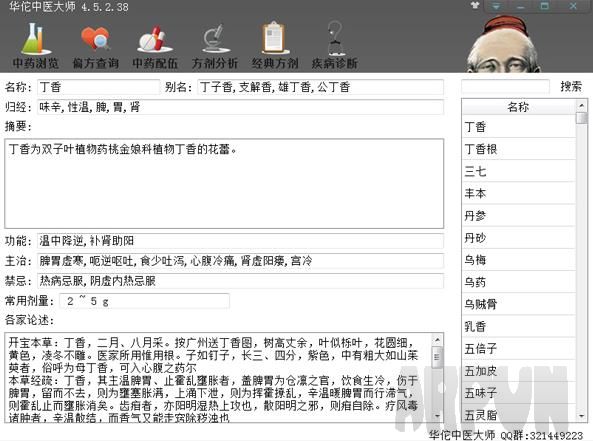This screenshot has width=593, height=441.
Task: Open 方剂分析 microscope icon
Action: (215, 39)
